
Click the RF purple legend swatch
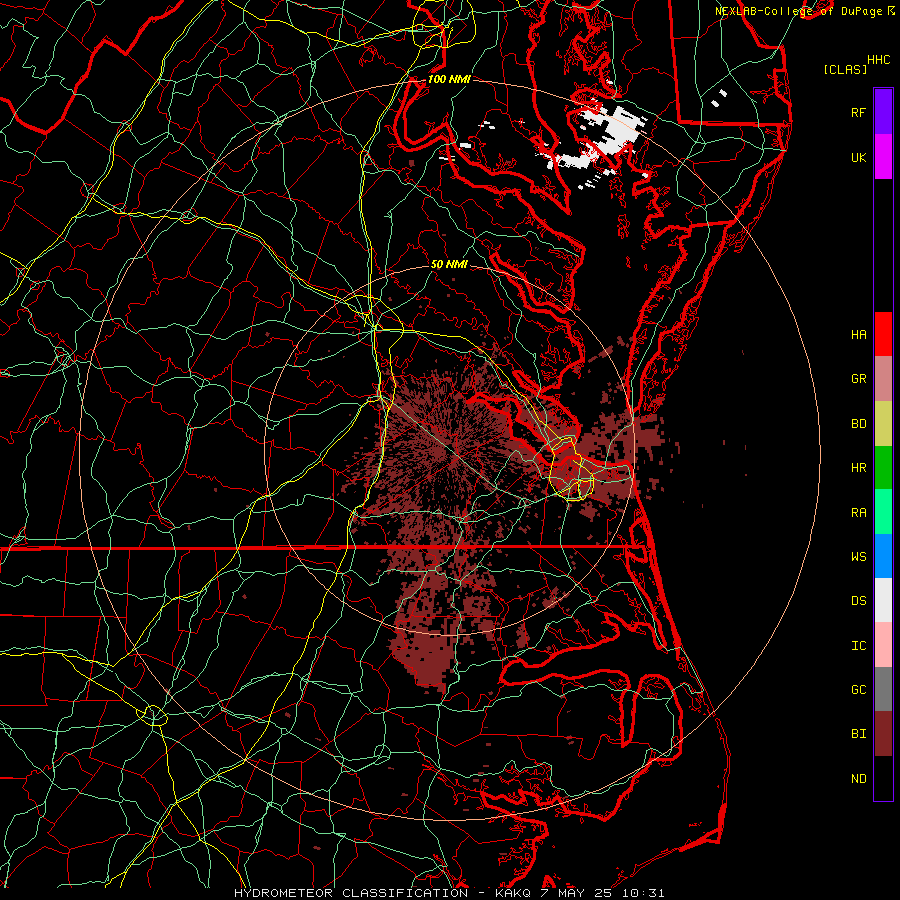coord(883,112)
